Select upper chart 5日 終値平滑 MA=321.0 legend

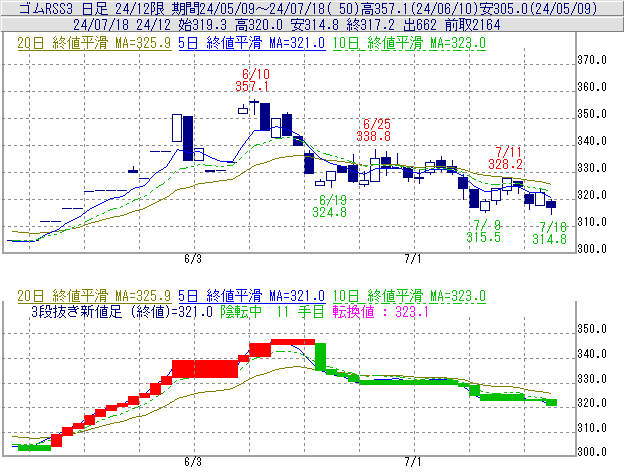(252, 43)
